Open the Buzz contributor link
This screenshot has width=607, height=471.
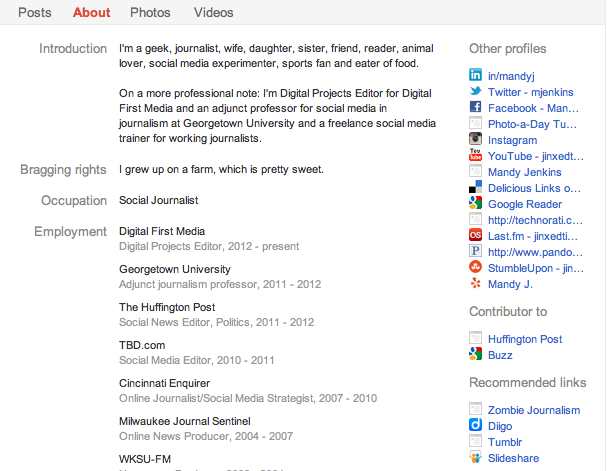(x=500, y=355)
